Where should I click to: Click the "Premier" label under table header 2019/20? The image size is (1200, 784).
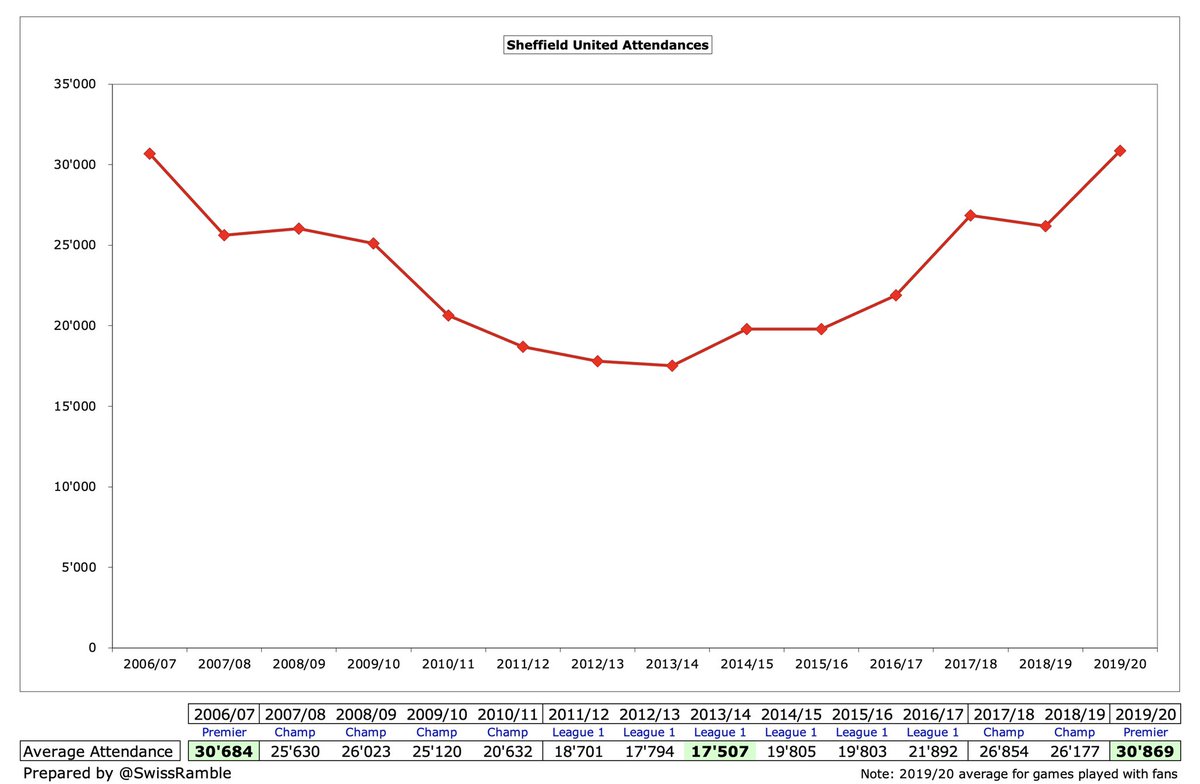pos(1147,732)
